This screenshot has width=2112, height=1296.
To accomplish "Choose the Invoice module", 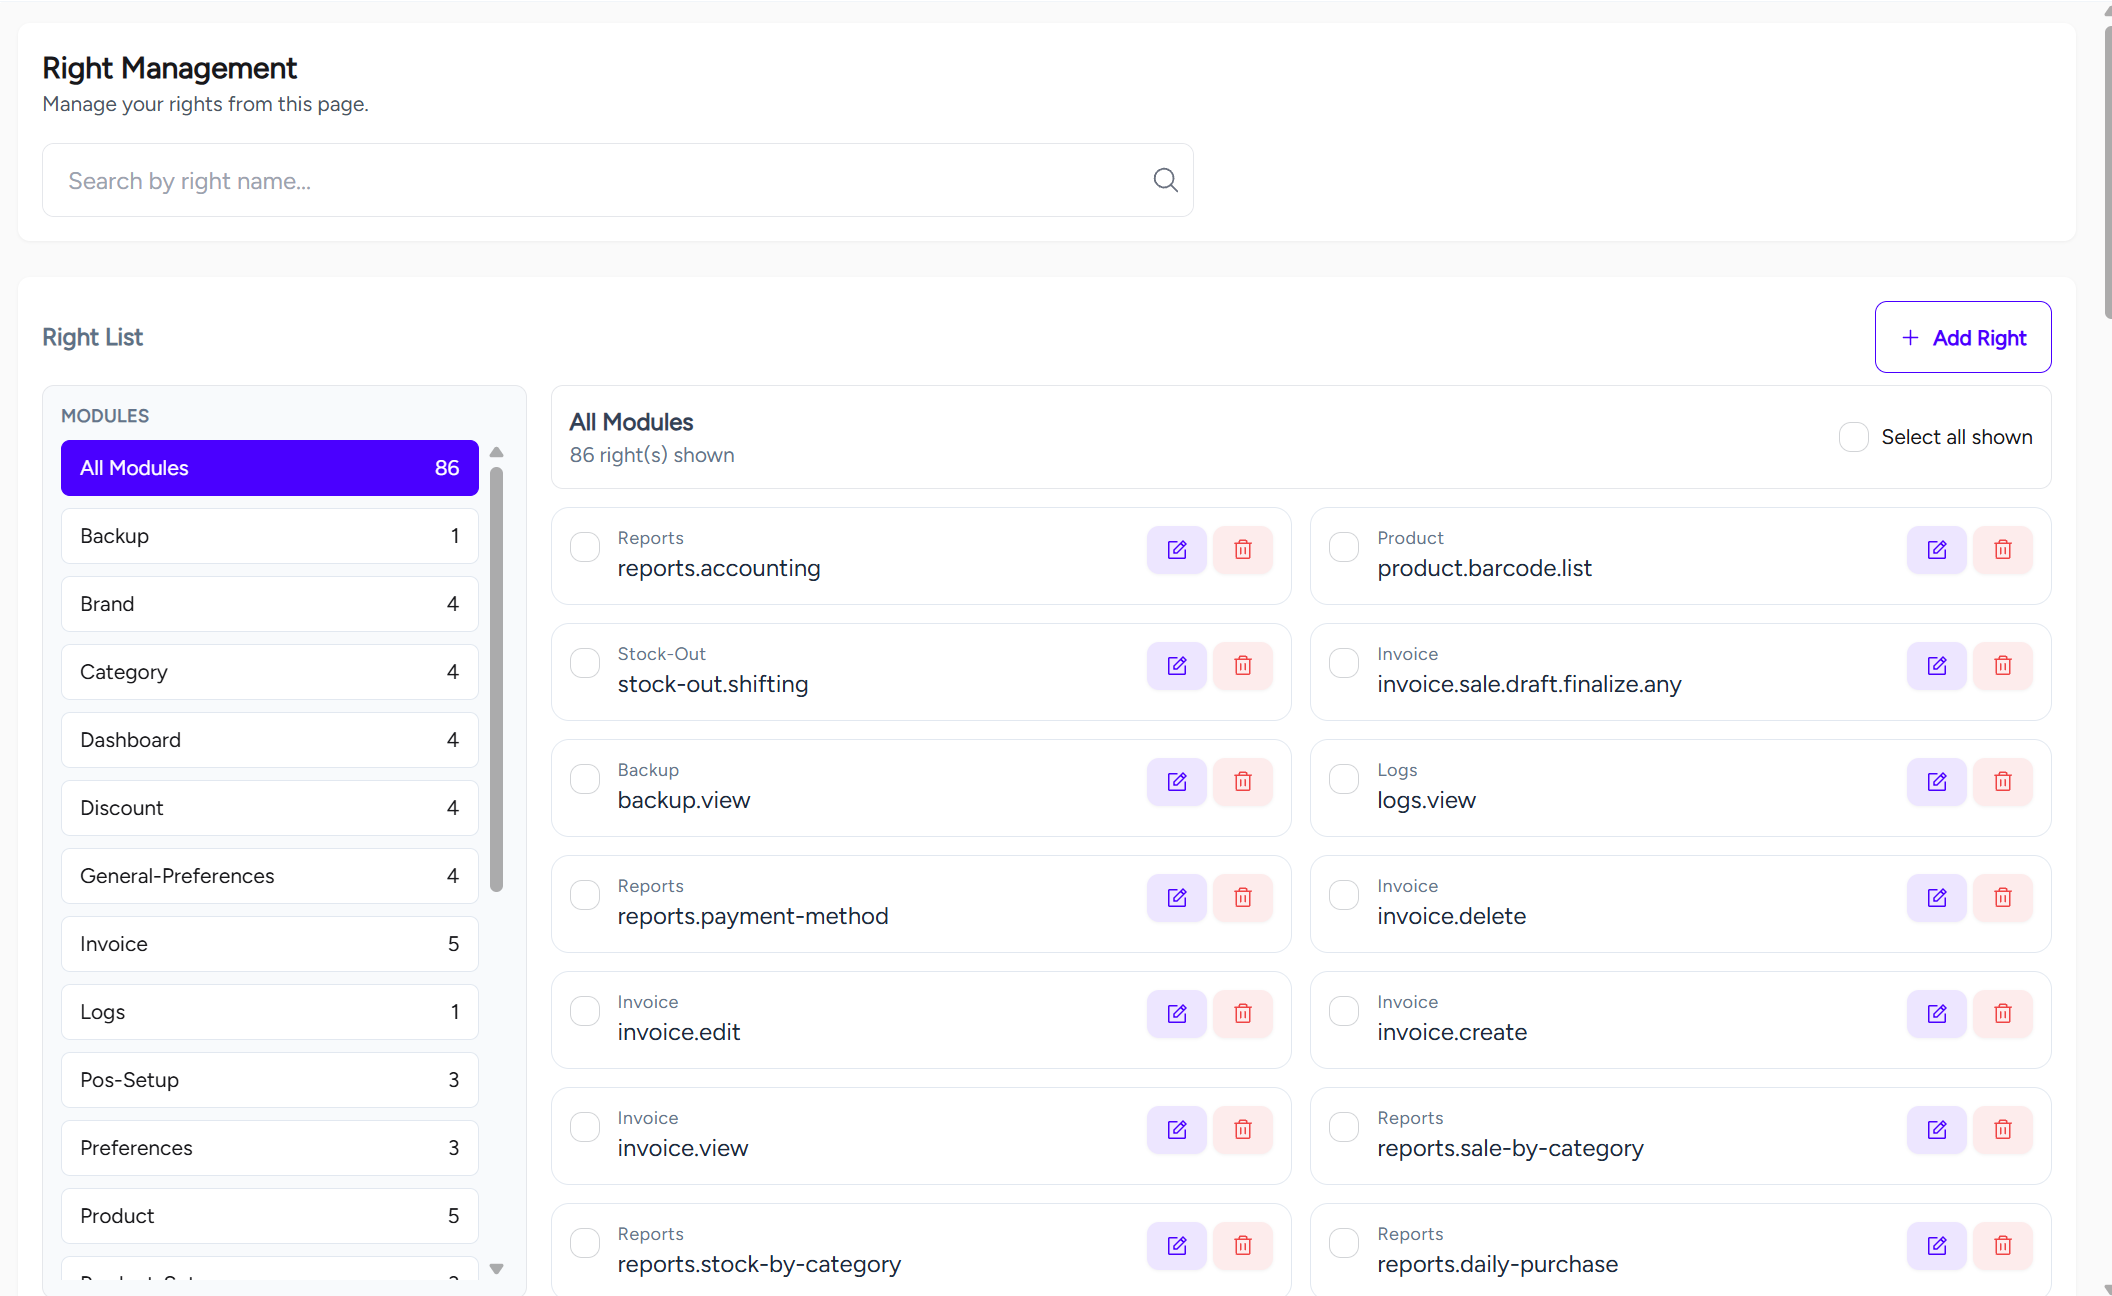I will click(270, 944).
